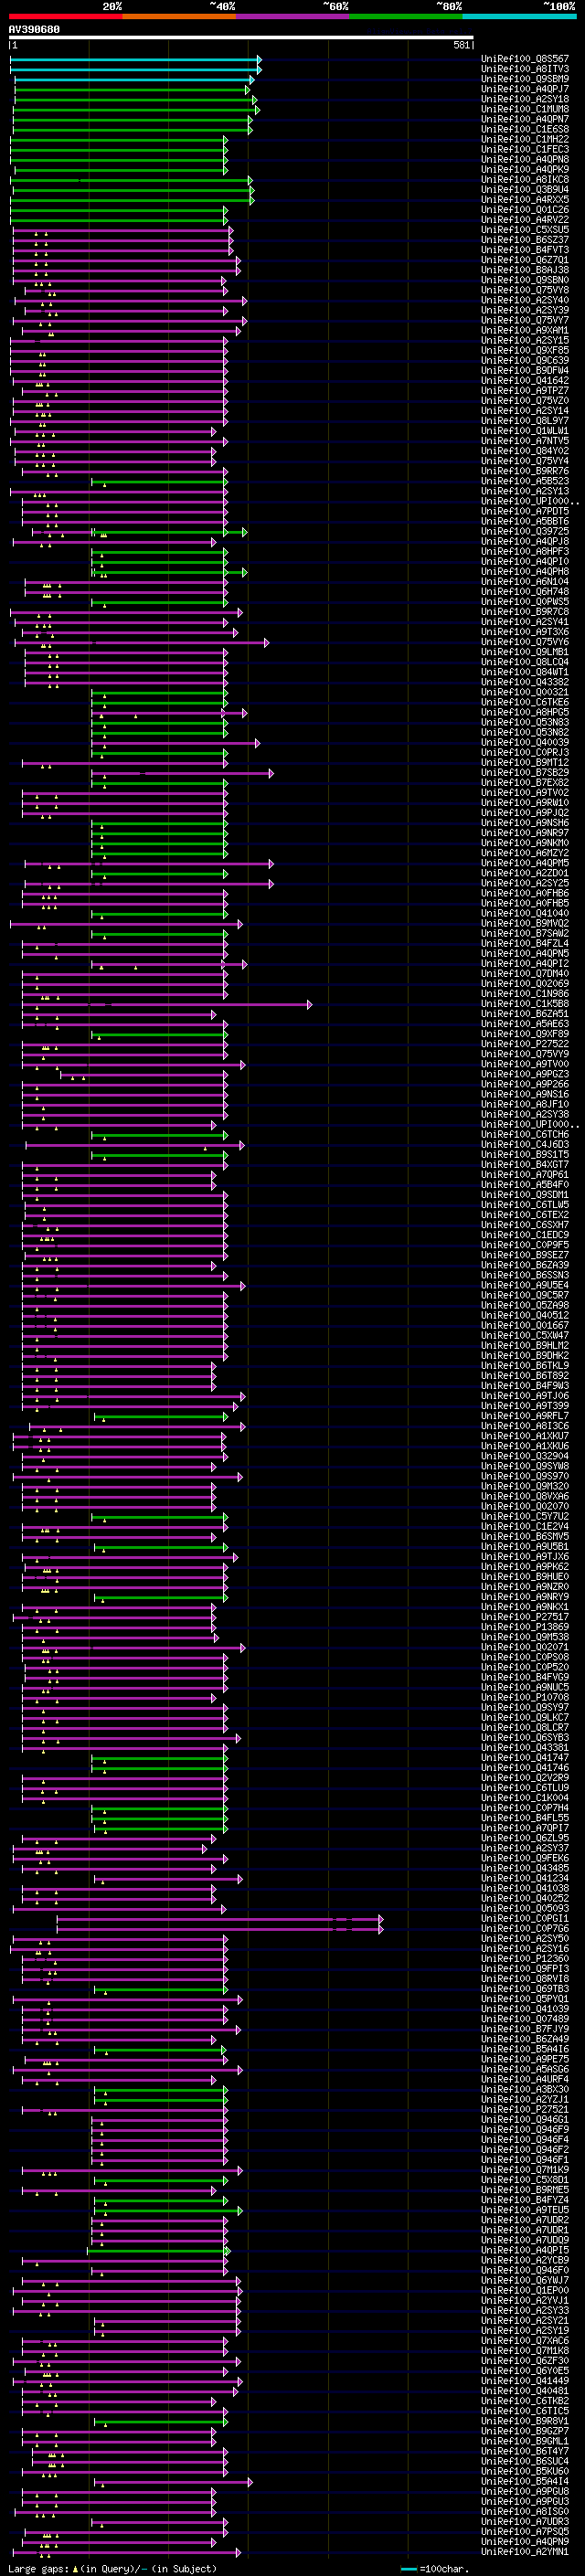Select hit UniRef100_A4QPK9

(x=525, y=169)
